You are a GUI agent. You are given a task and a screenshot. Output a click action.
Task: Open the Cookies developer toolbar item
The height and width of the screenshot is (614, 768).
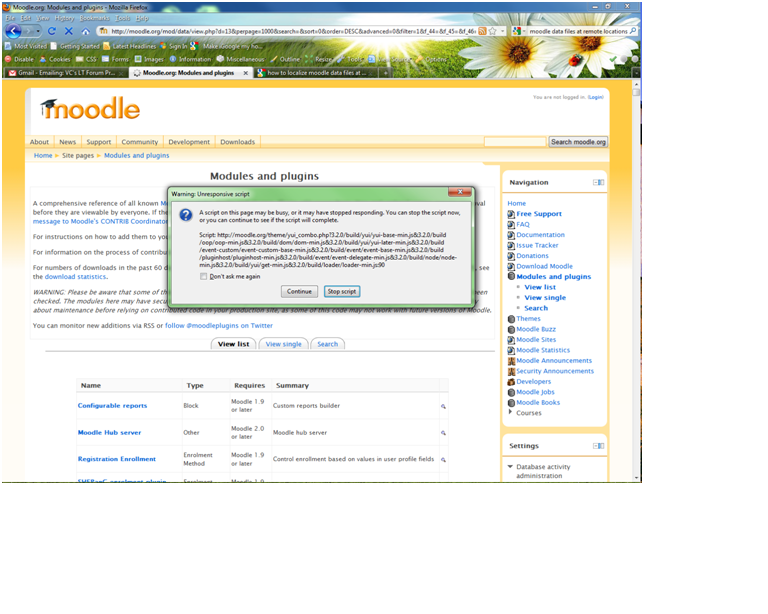click(55, 59)
